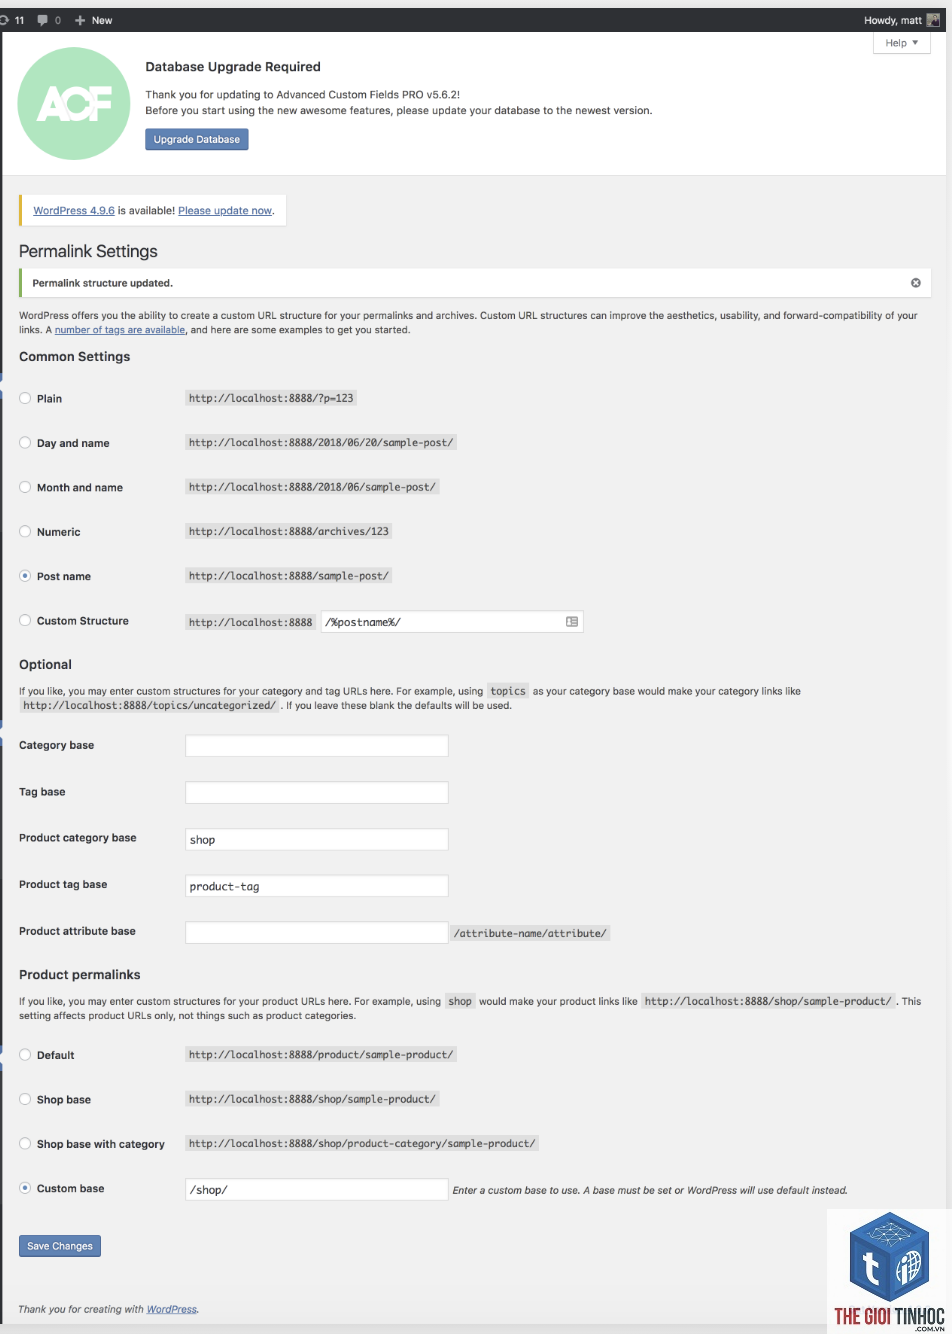Open the WordPress link in footer
The image size is (952, 1334).
point(172,1309)
